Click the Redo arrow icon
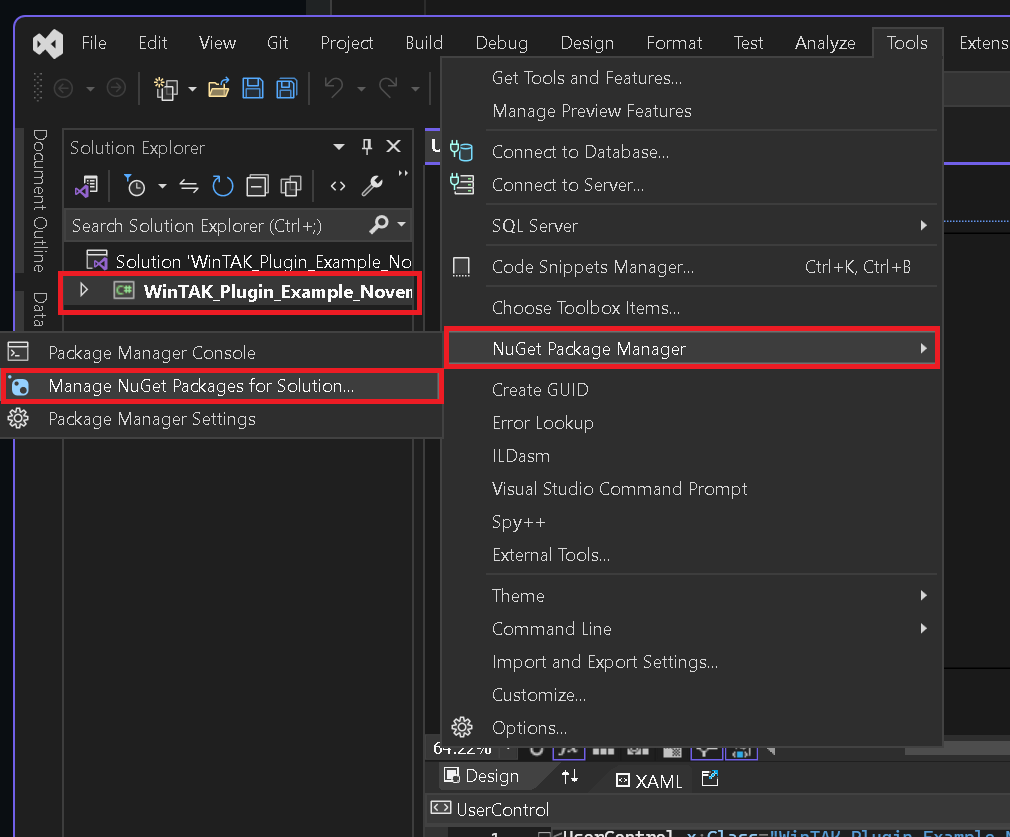1010x837 pixels. point(388,87)
